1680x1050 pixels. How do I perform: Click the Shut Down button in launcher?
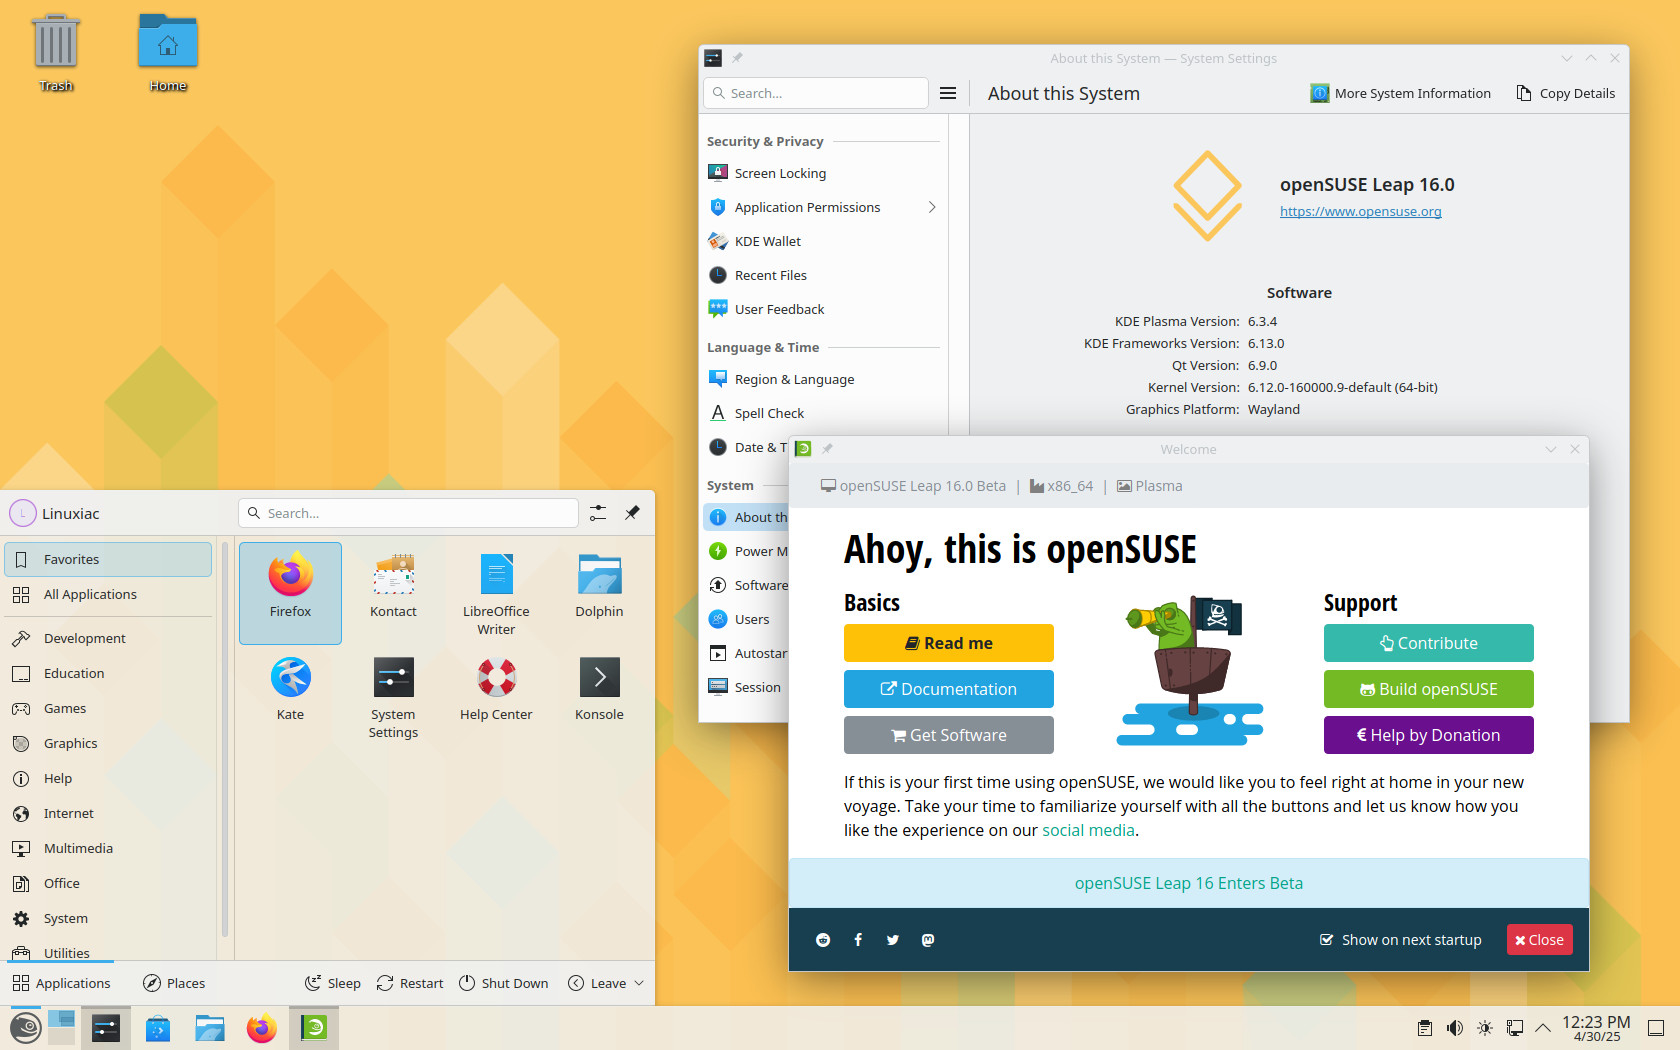503,983
